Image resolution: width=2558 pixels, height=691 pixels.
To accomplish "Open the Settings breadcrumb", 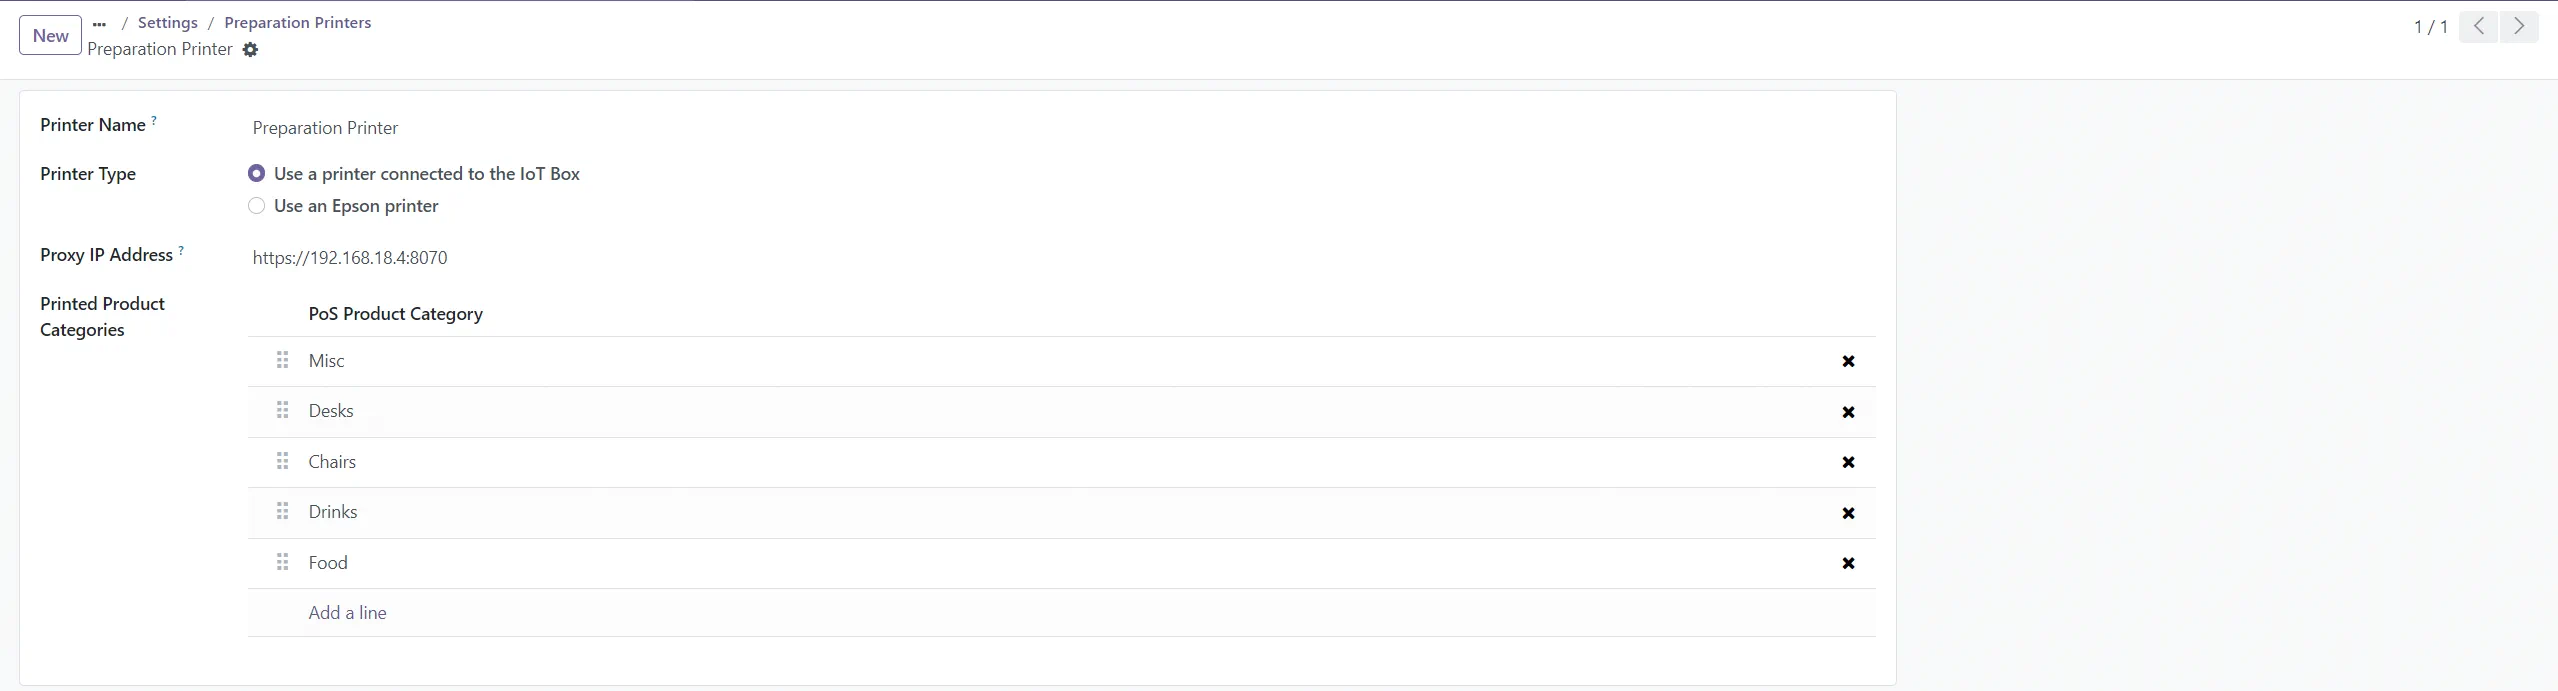I will (x=167, y=23).
